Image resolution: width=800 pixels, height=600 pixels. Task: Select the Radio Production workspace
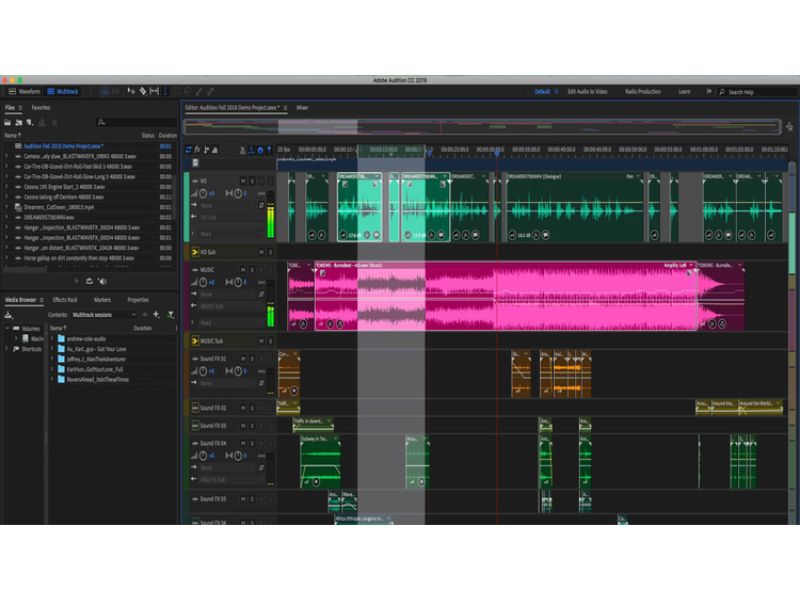tap(643, 91)
